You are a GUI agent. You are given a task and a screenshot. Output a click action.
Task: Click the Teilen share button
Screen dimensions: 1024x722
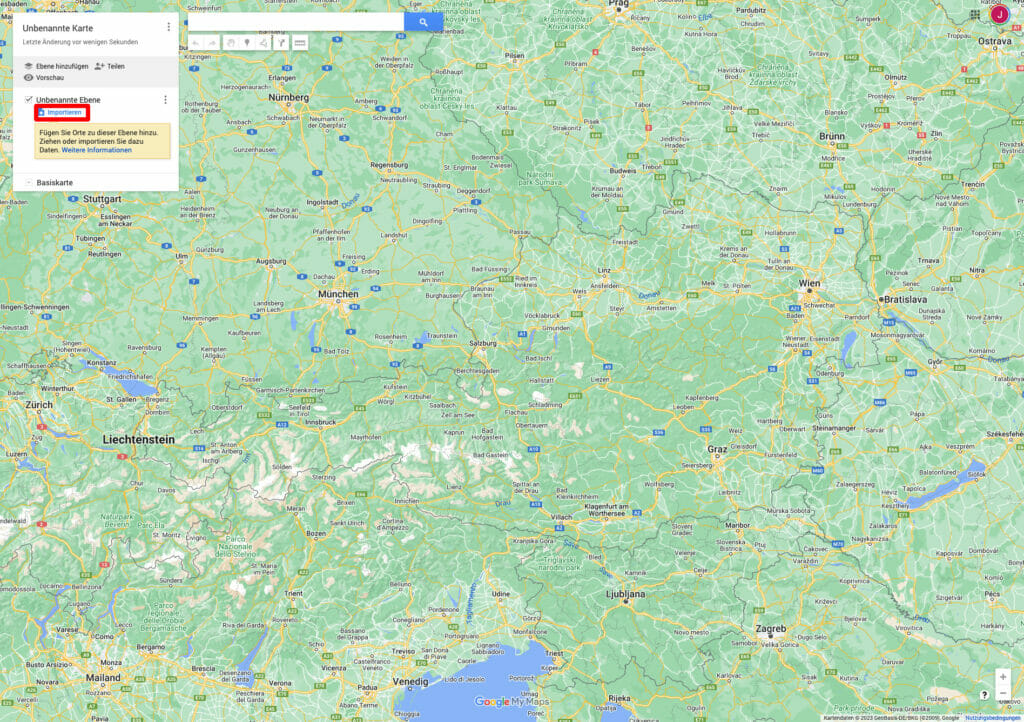pyautogui.click(x=109, y=66)
